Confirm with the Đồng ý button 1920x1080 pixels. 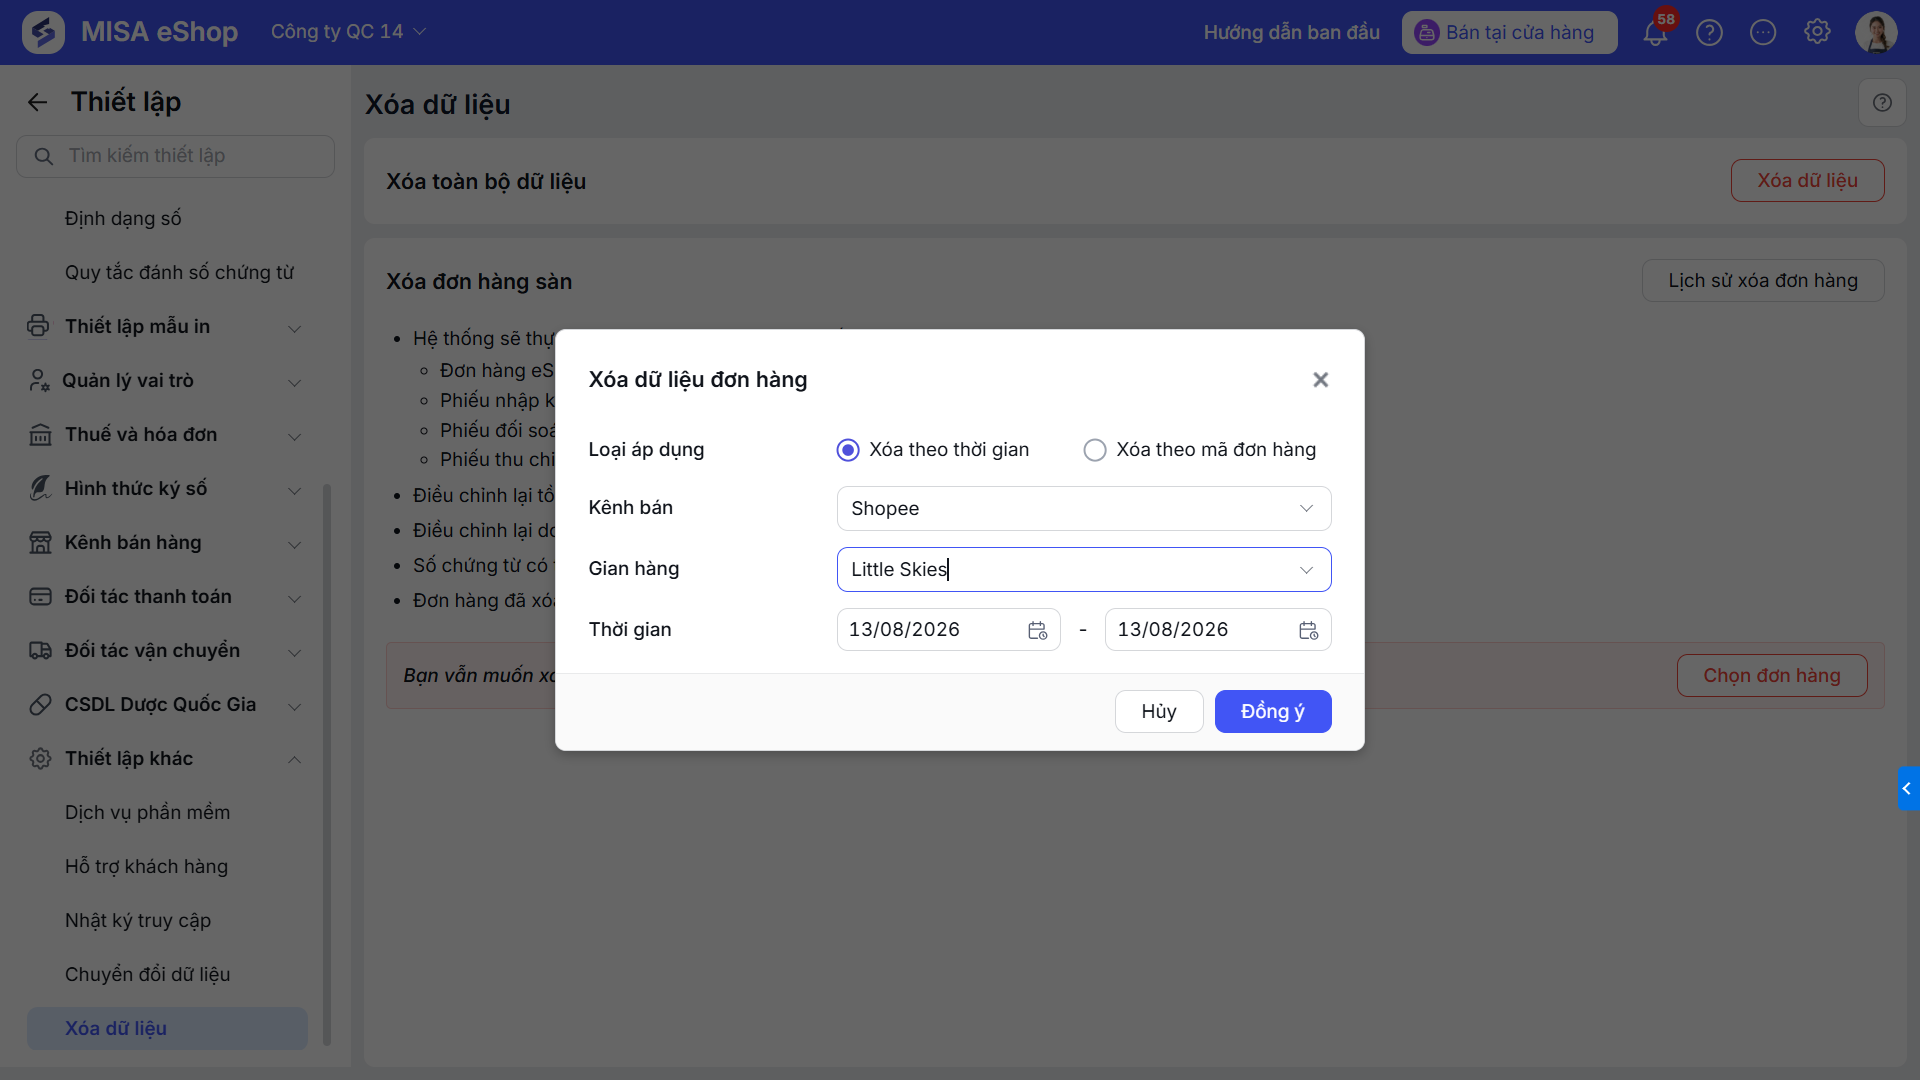click(1273, 711)
